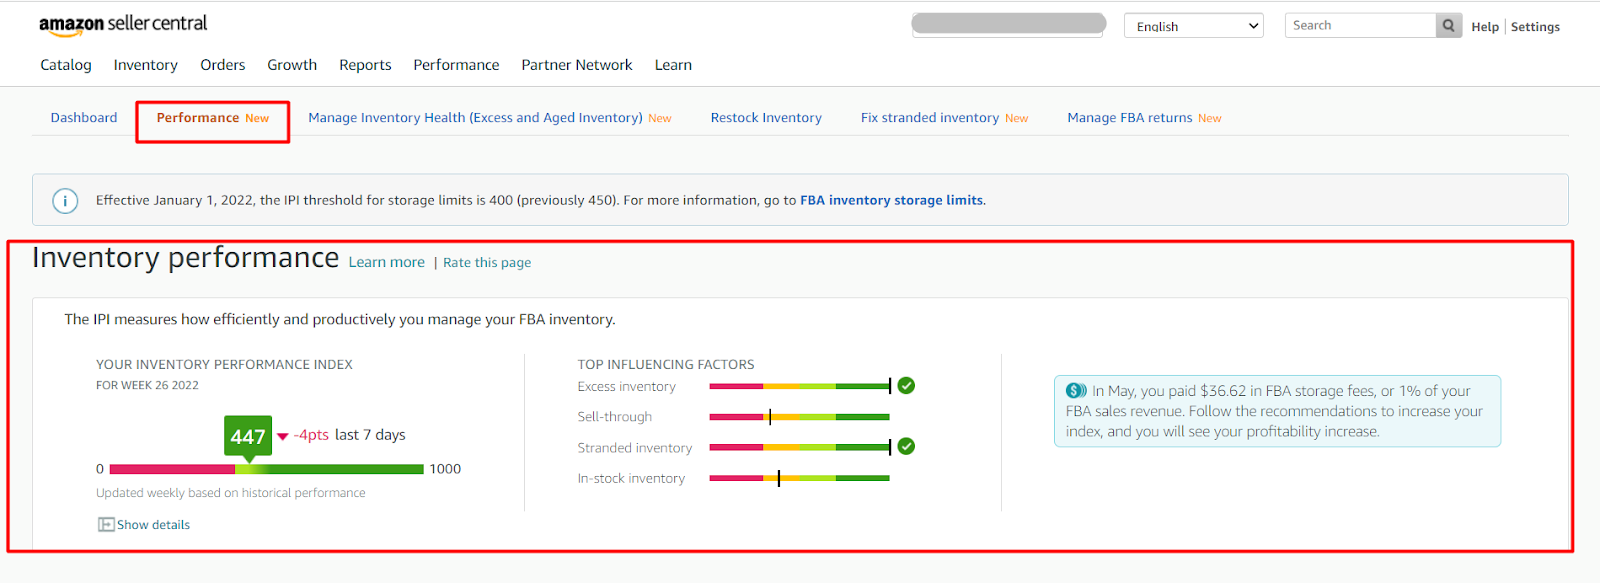Click the IPI score bar from 0 to 1000
The height and width of the screenshot is (583, 1600).
click(x=267, y=469)
